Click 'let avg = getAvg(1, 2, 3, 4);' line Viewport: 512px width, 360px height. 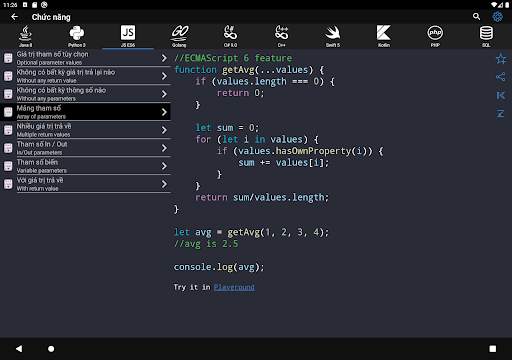click(251, 232)
